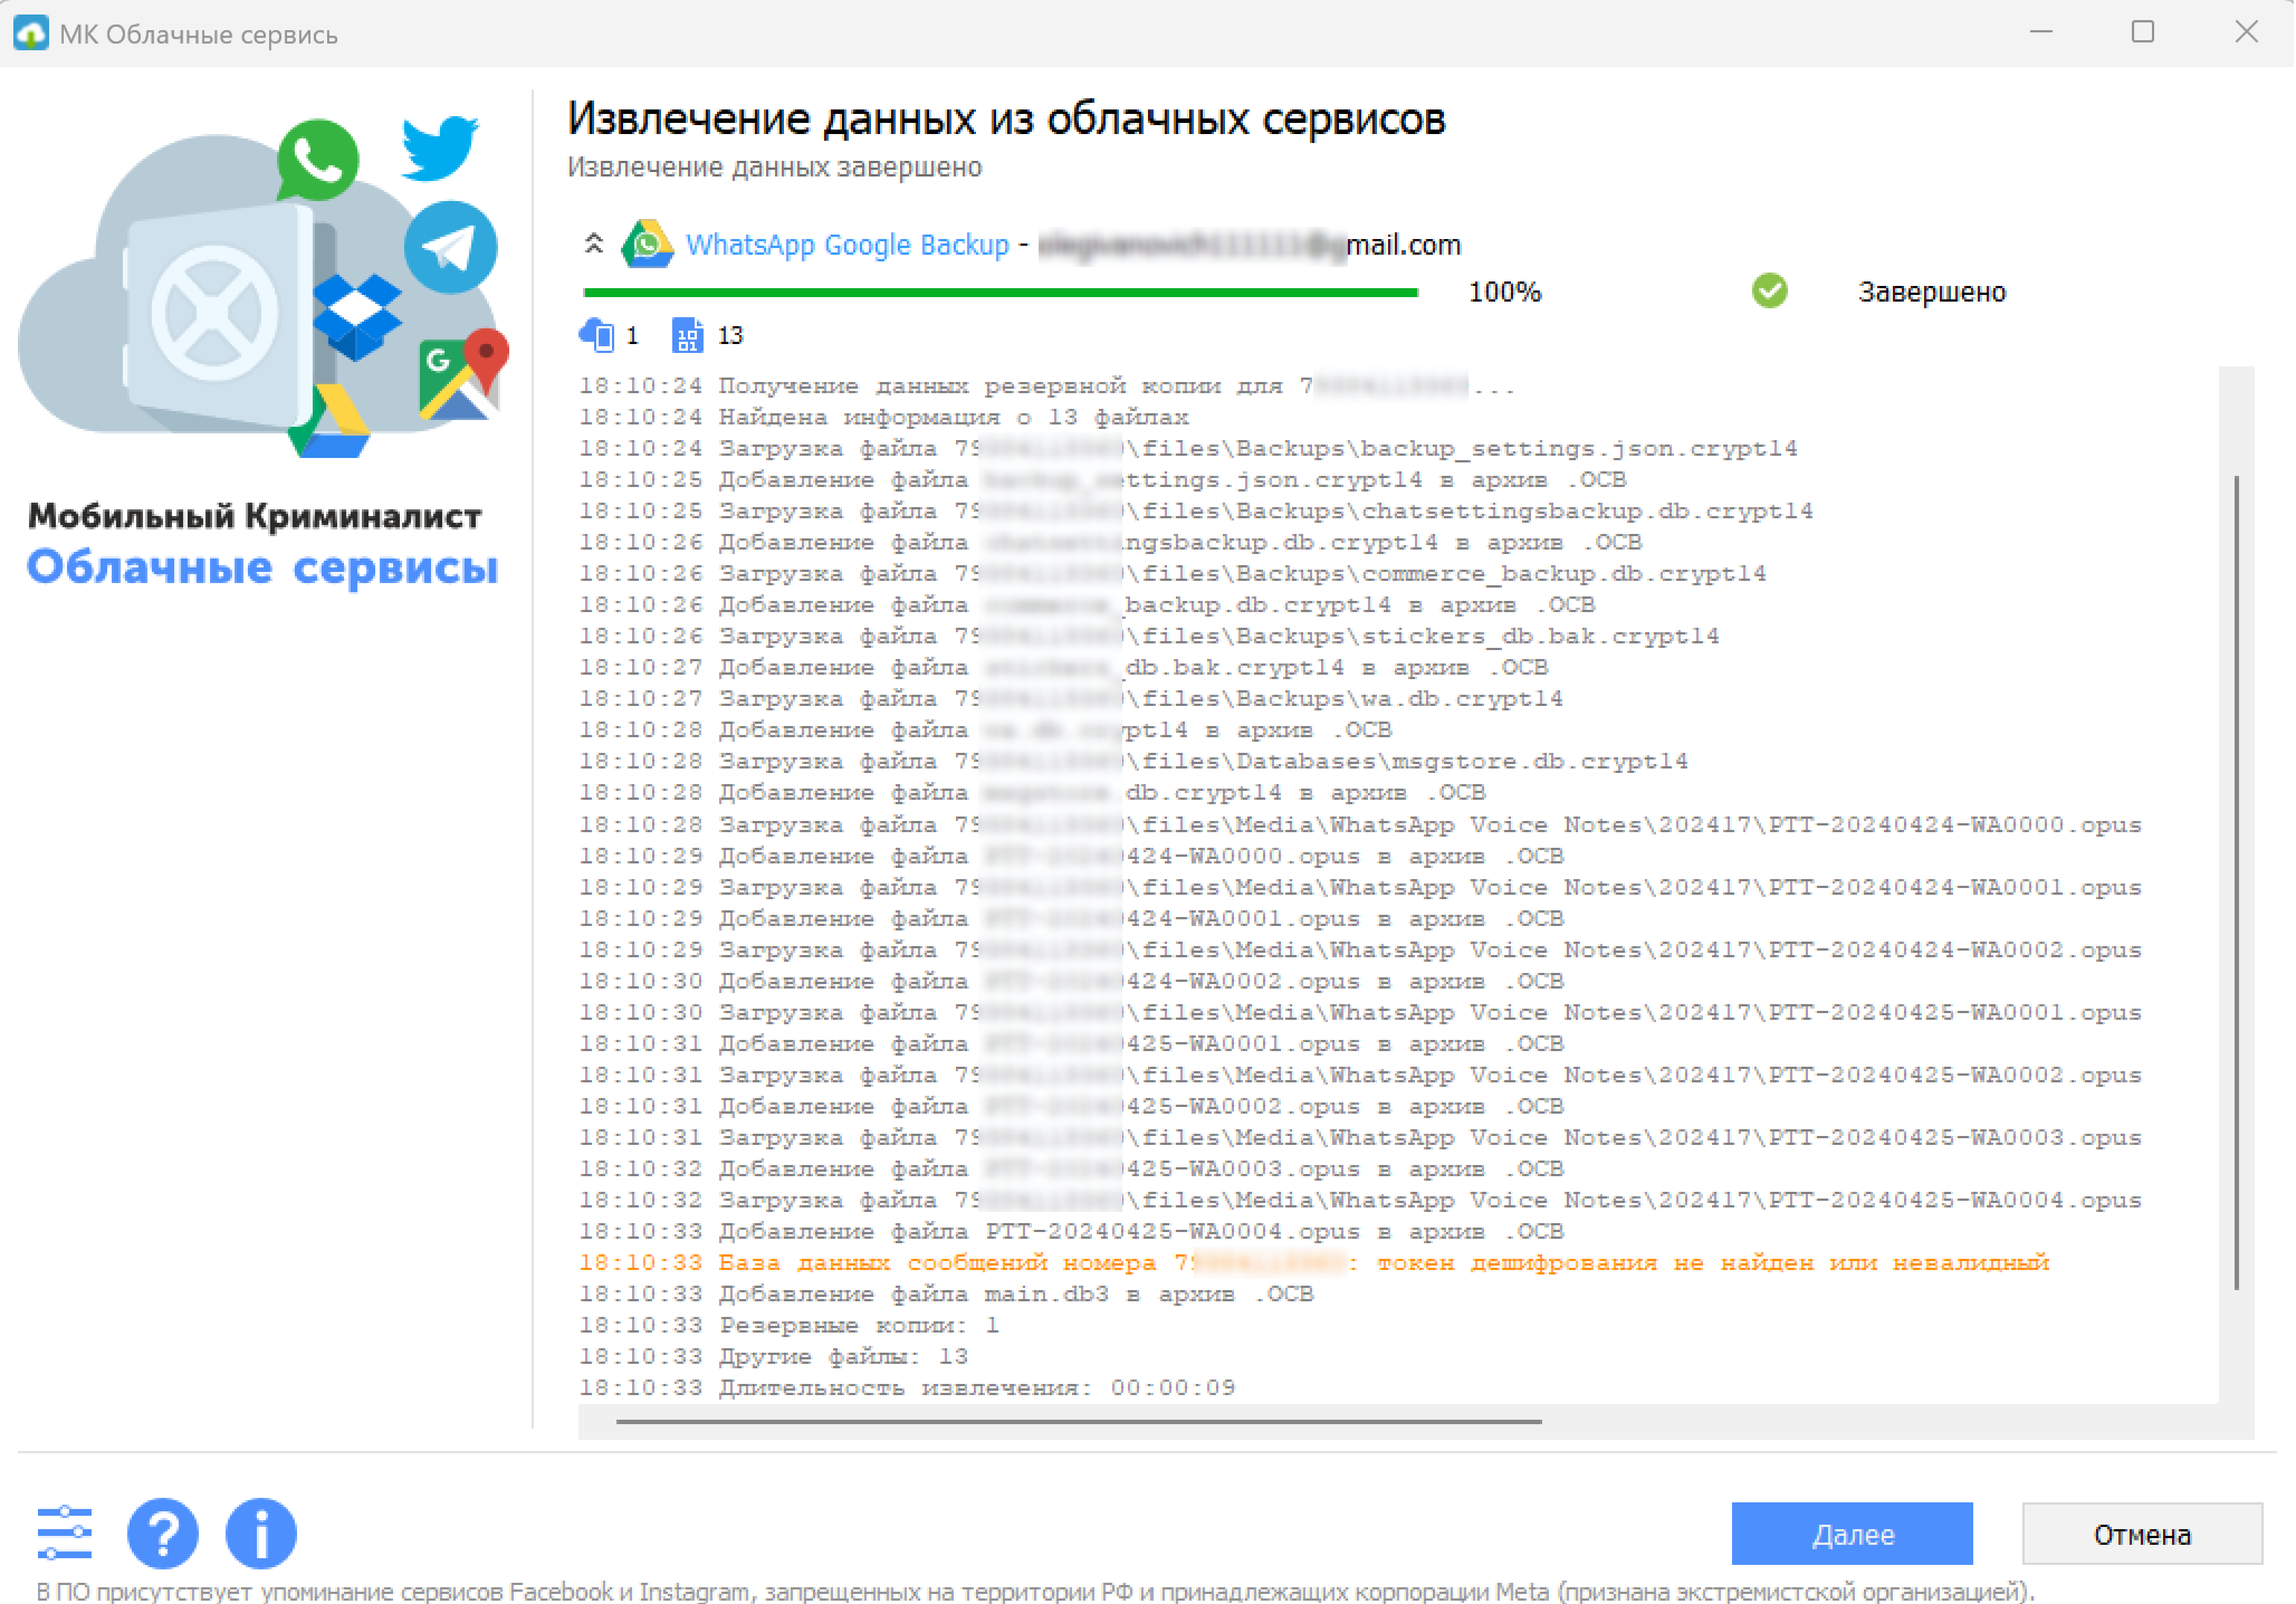Viewport: 2296px width, 1604px height.
Task: Click the vertical log scrollbar
Action: pyautogui.click(x=2236, y=884)
